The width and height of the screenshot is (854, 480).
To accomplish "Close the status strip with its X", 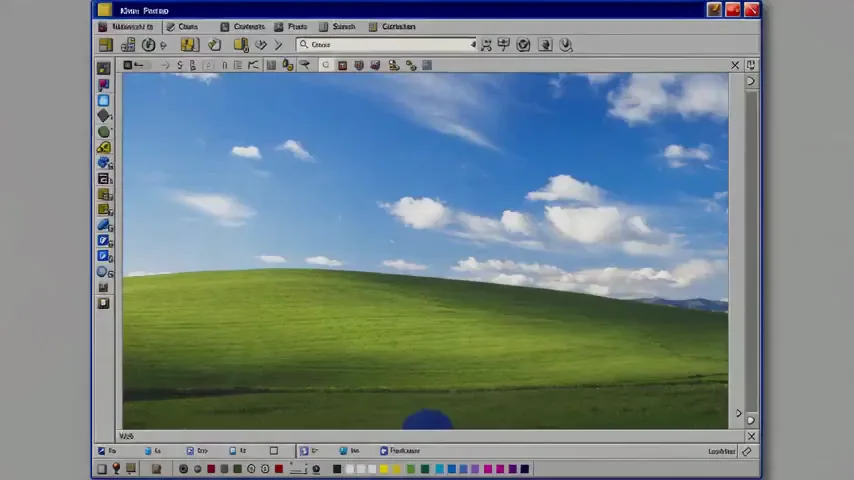I will [x=751, y=436].
